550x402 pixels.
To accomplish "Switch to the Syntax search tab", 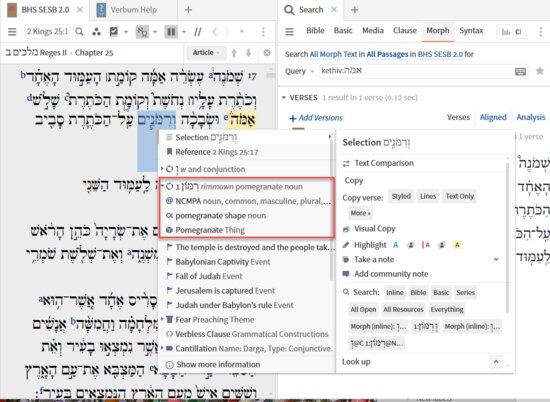I will pyautogui.click(x=471, y=31).
